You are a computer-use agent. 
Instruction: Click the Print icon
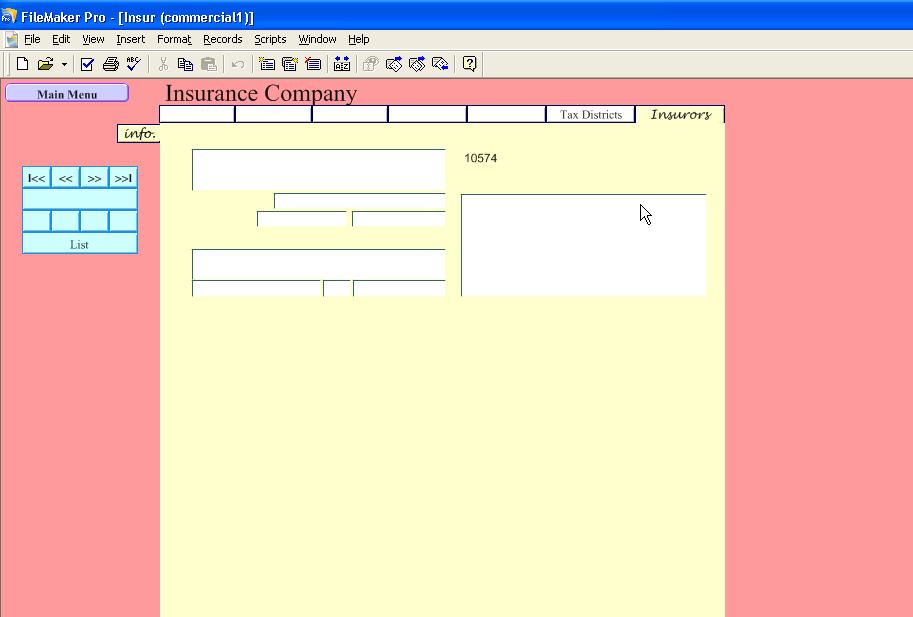point(111,64)
